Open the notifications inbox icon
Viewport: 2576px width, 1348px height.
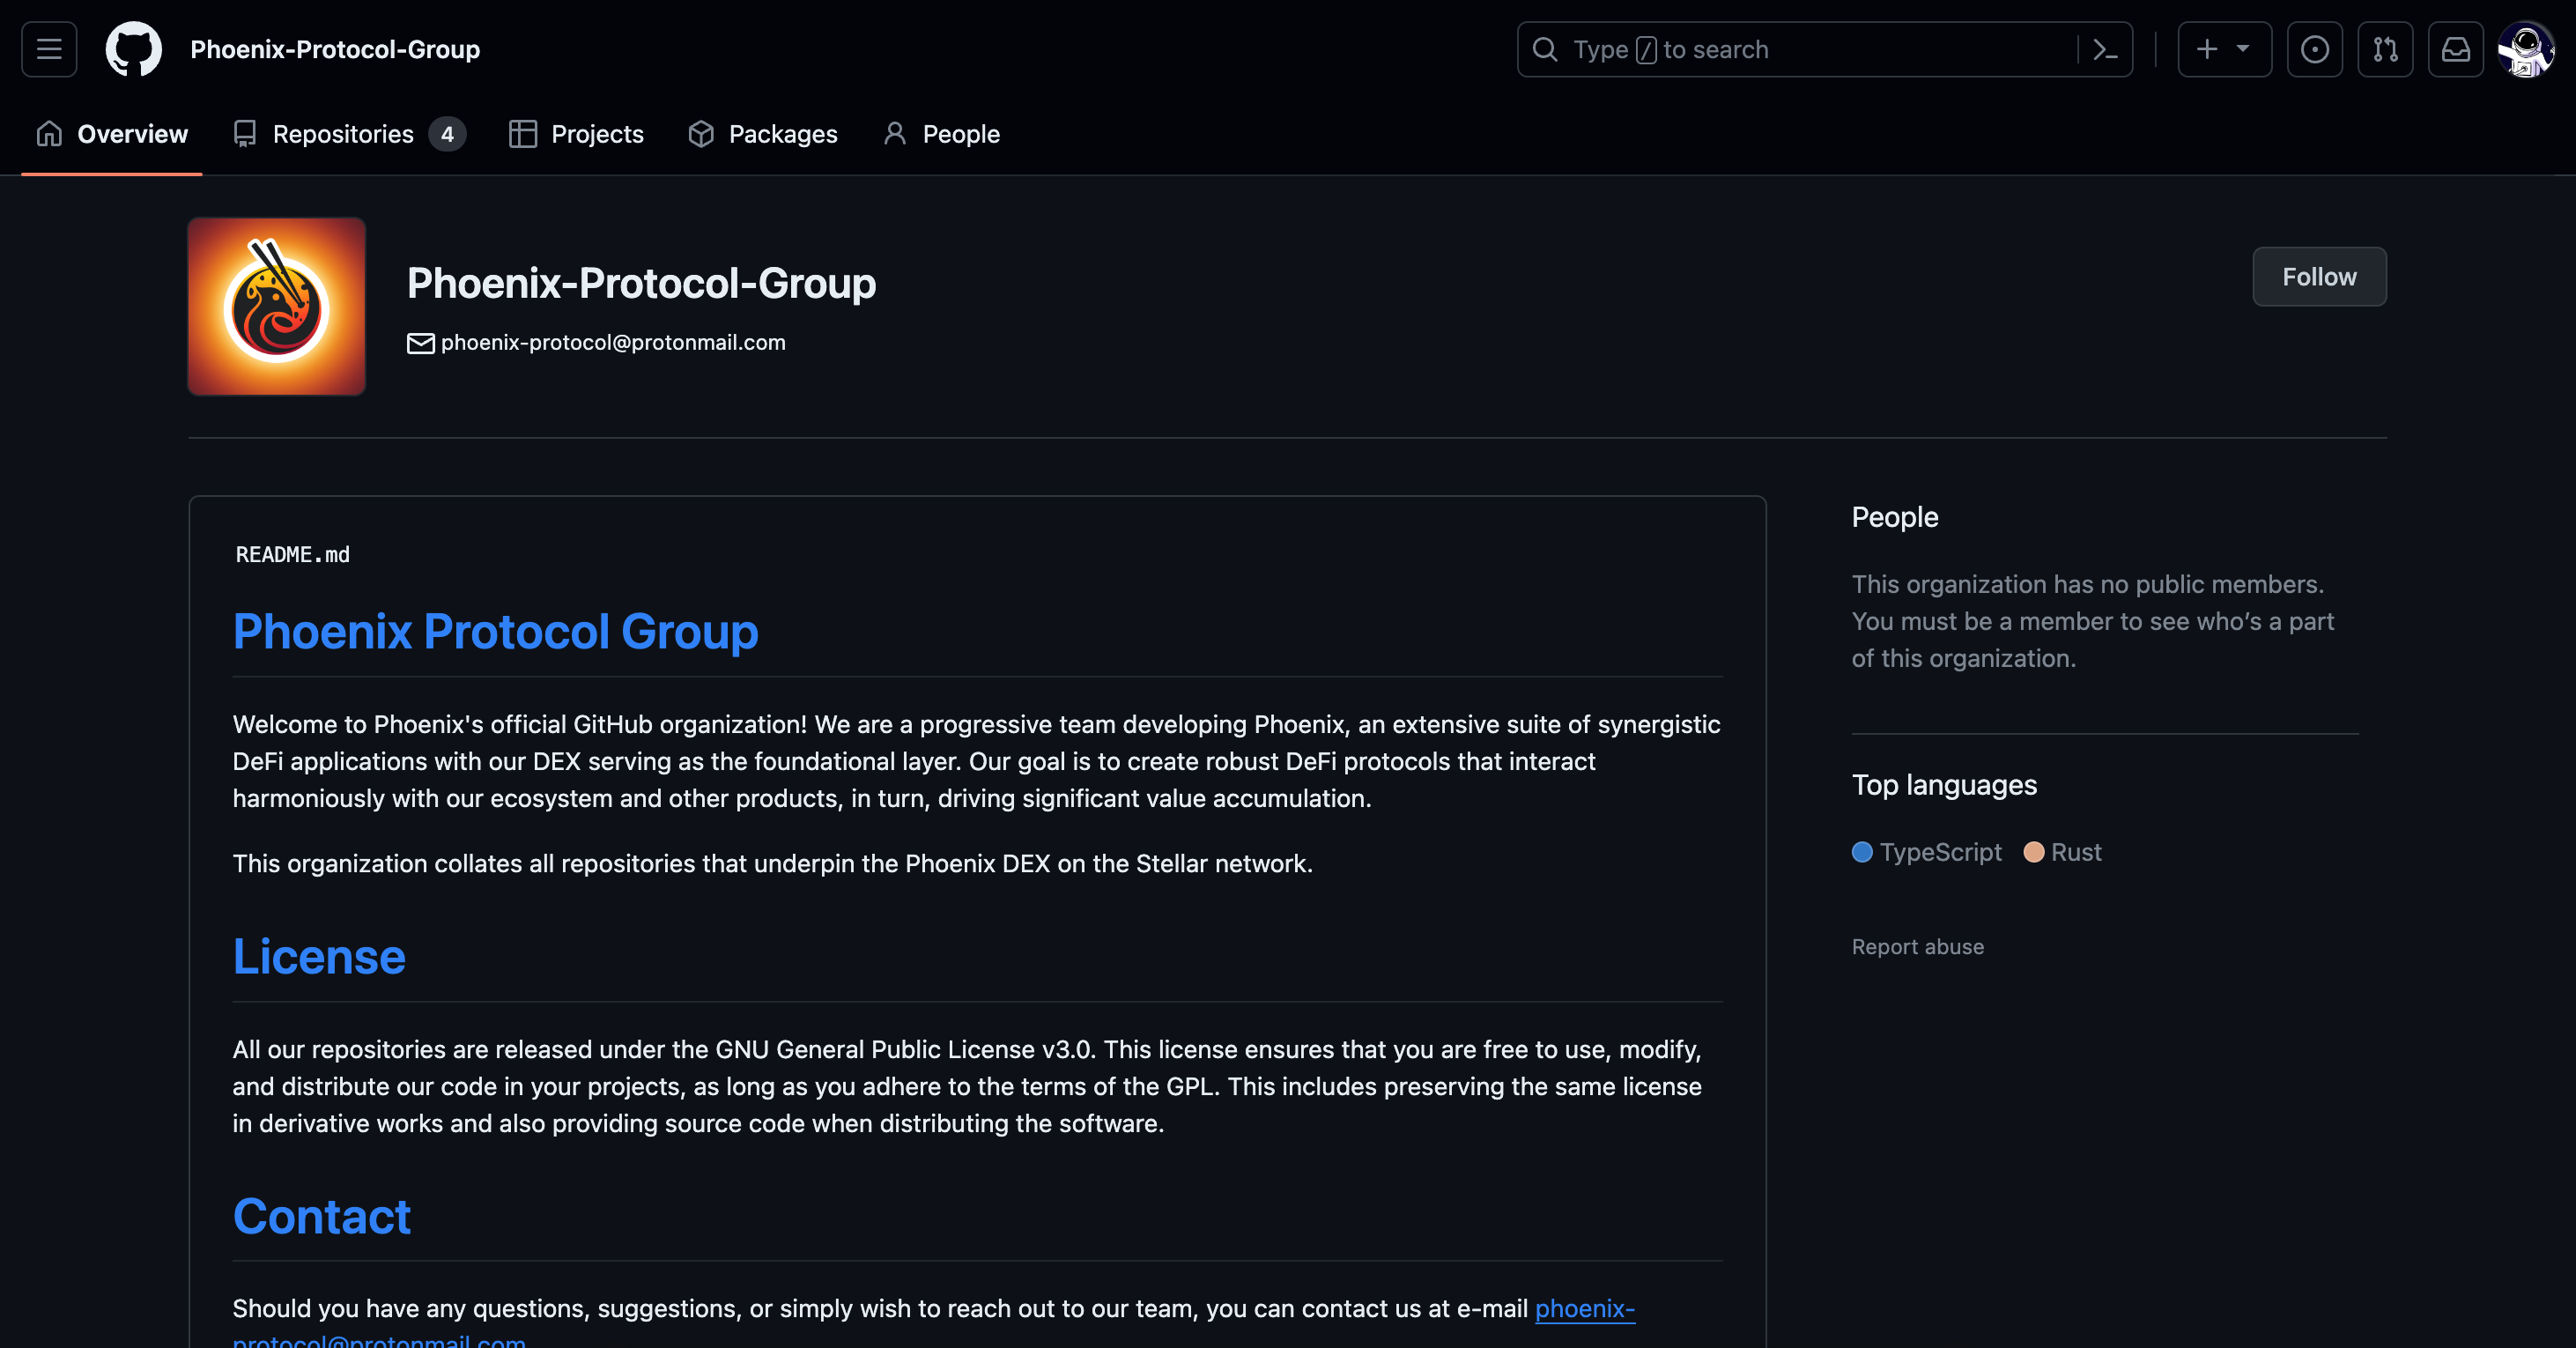[x=2456, y=49]
